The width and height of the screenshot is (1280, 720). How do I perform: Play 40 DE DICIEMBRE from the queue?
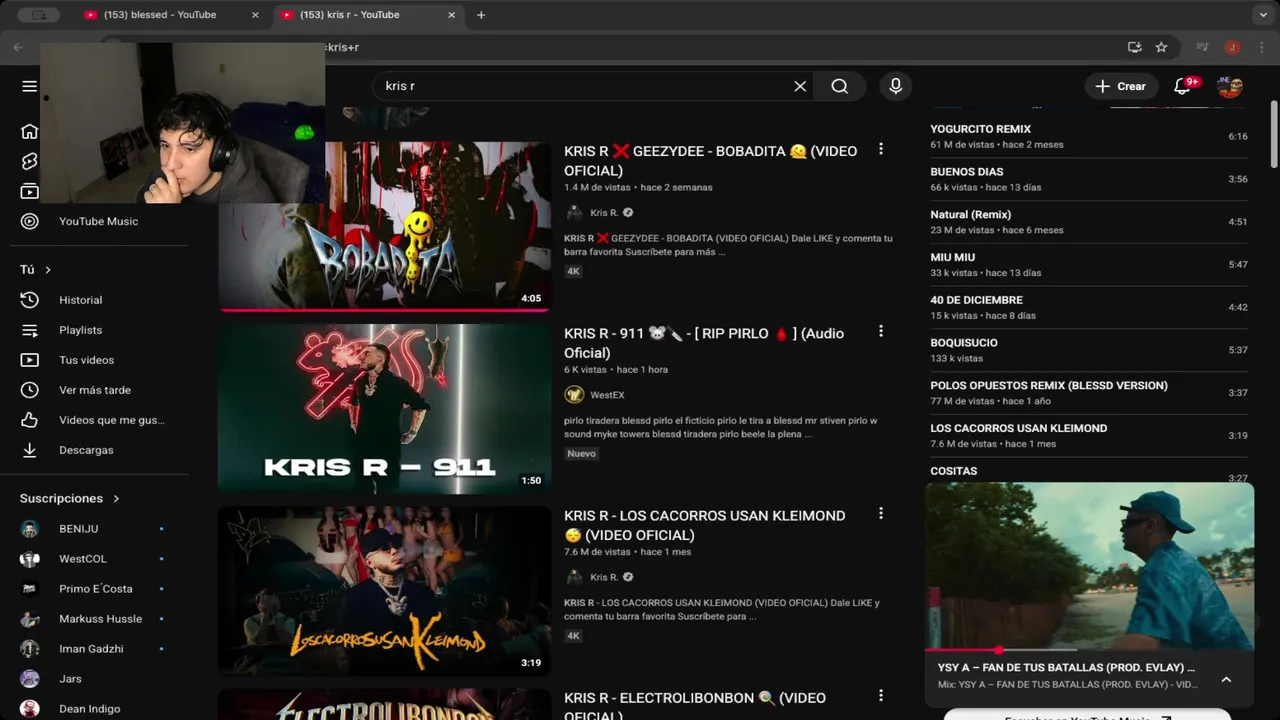1088,307
